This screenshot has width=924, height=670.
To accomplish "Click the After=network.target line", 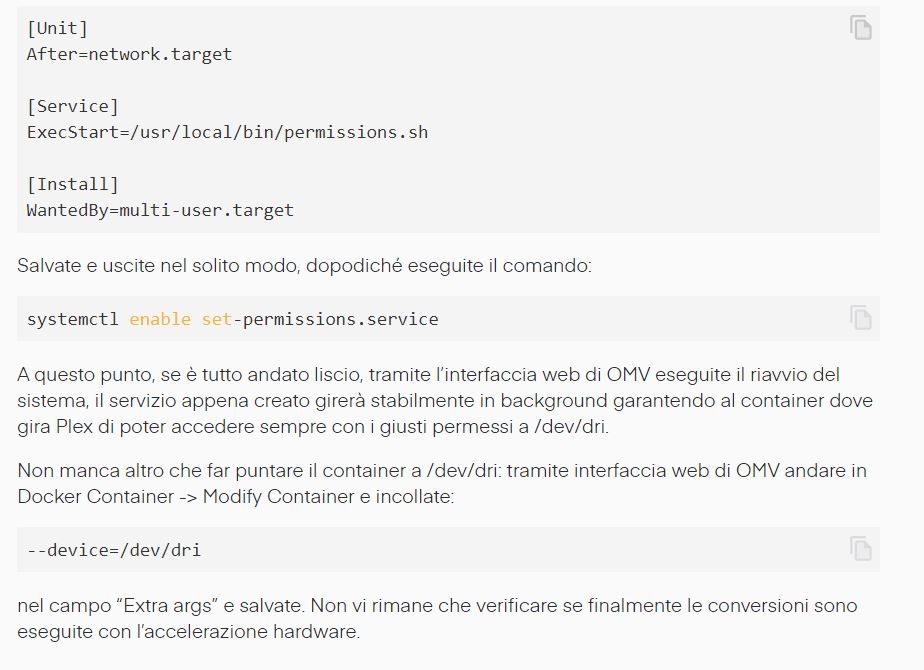I will pyautogui.click(x=130, y=54).
